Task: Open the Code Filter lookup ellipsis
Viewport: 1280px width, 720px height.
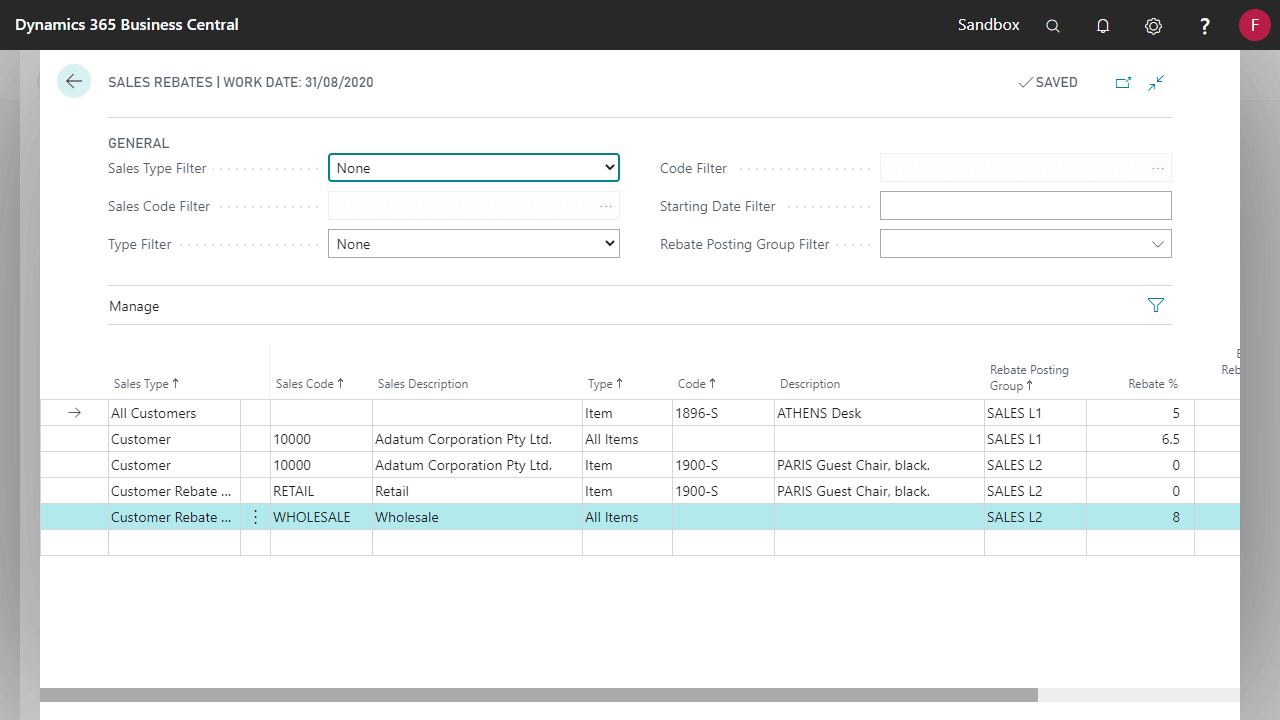Action: click(x=1158, y=168)
